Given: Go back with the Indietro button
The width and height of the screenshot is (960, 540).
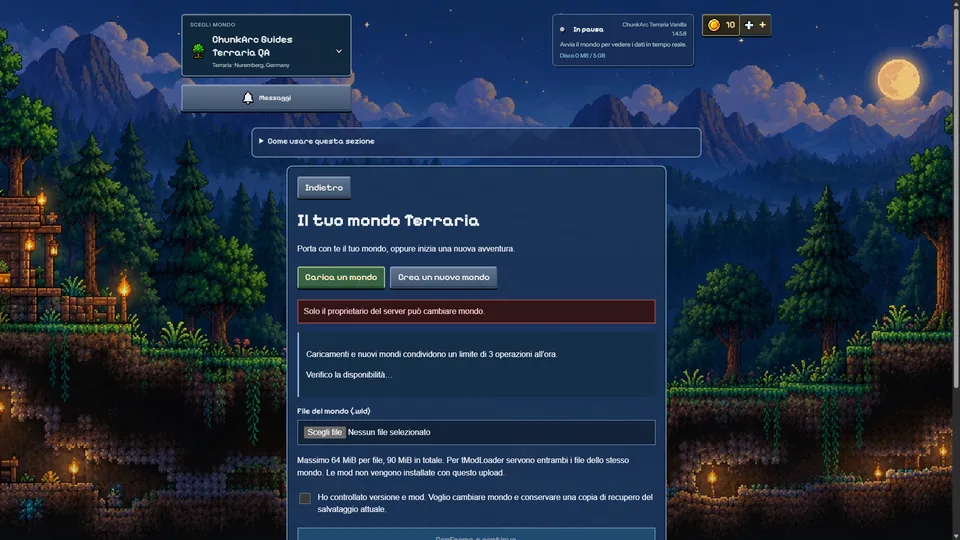Looking at the screenshot, I should [x=324, y=188].
